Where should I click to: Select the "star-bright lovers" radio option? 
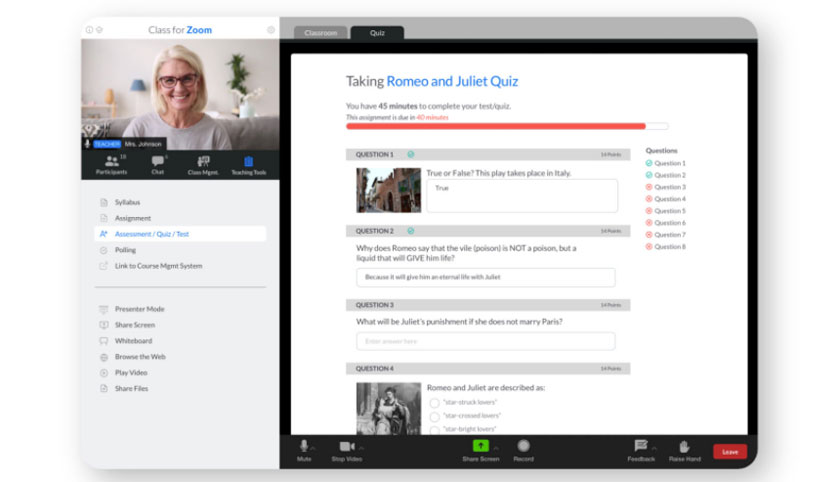coord(434,430)
